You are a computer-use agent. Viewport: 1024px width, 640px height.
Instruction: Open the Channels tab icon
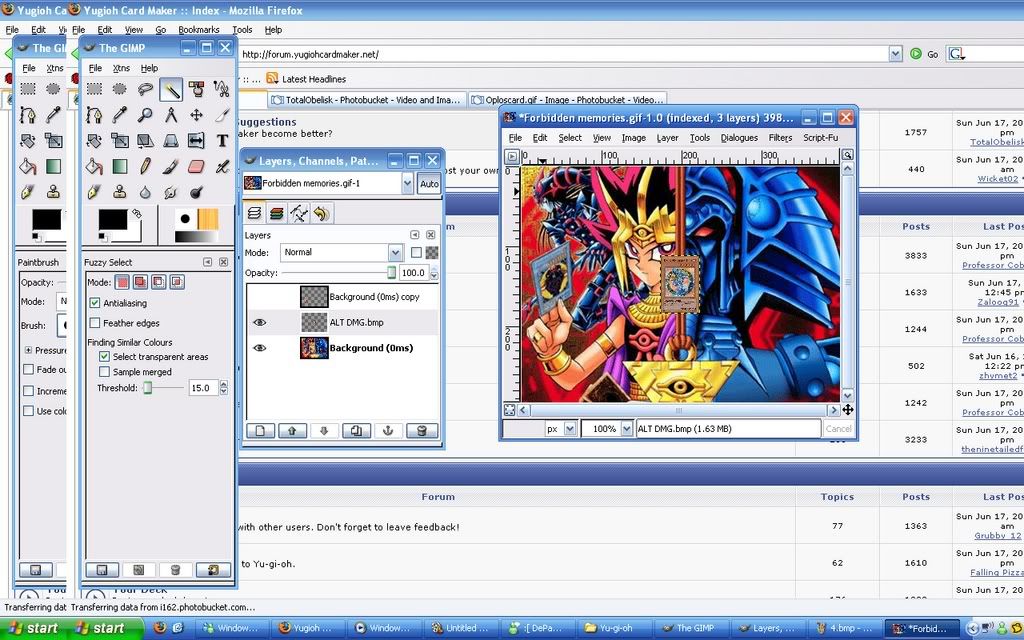[x=276, y=213]
